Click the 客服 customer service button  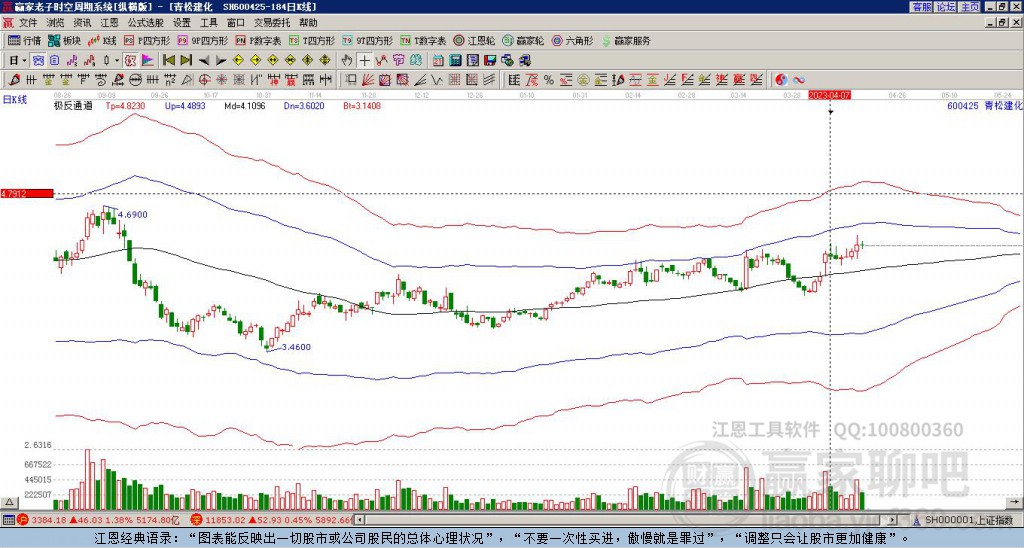921,6
